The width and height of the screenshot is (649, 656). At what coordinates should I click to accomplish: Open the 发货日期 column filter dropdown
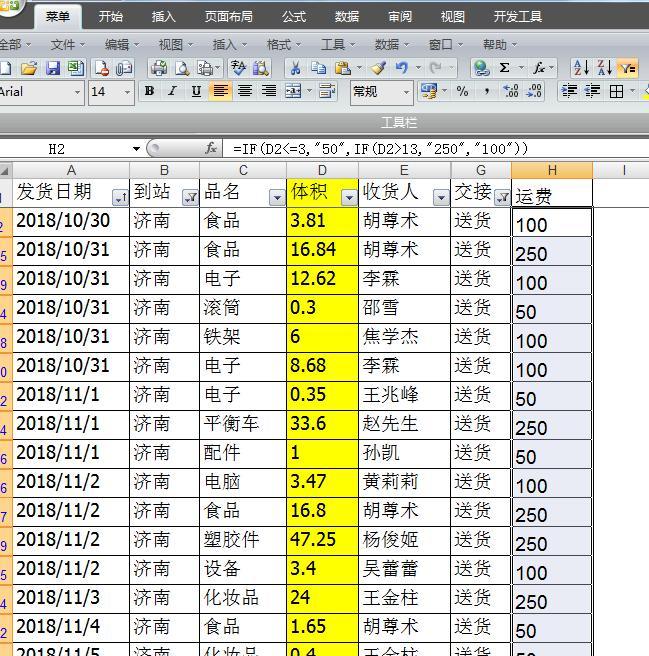pos(120,197)
